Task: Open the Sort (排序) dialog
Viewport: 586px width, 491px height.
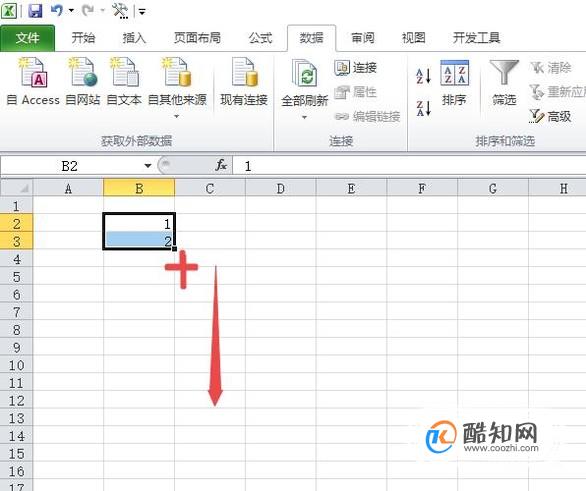Action: (x=454, y=83)
